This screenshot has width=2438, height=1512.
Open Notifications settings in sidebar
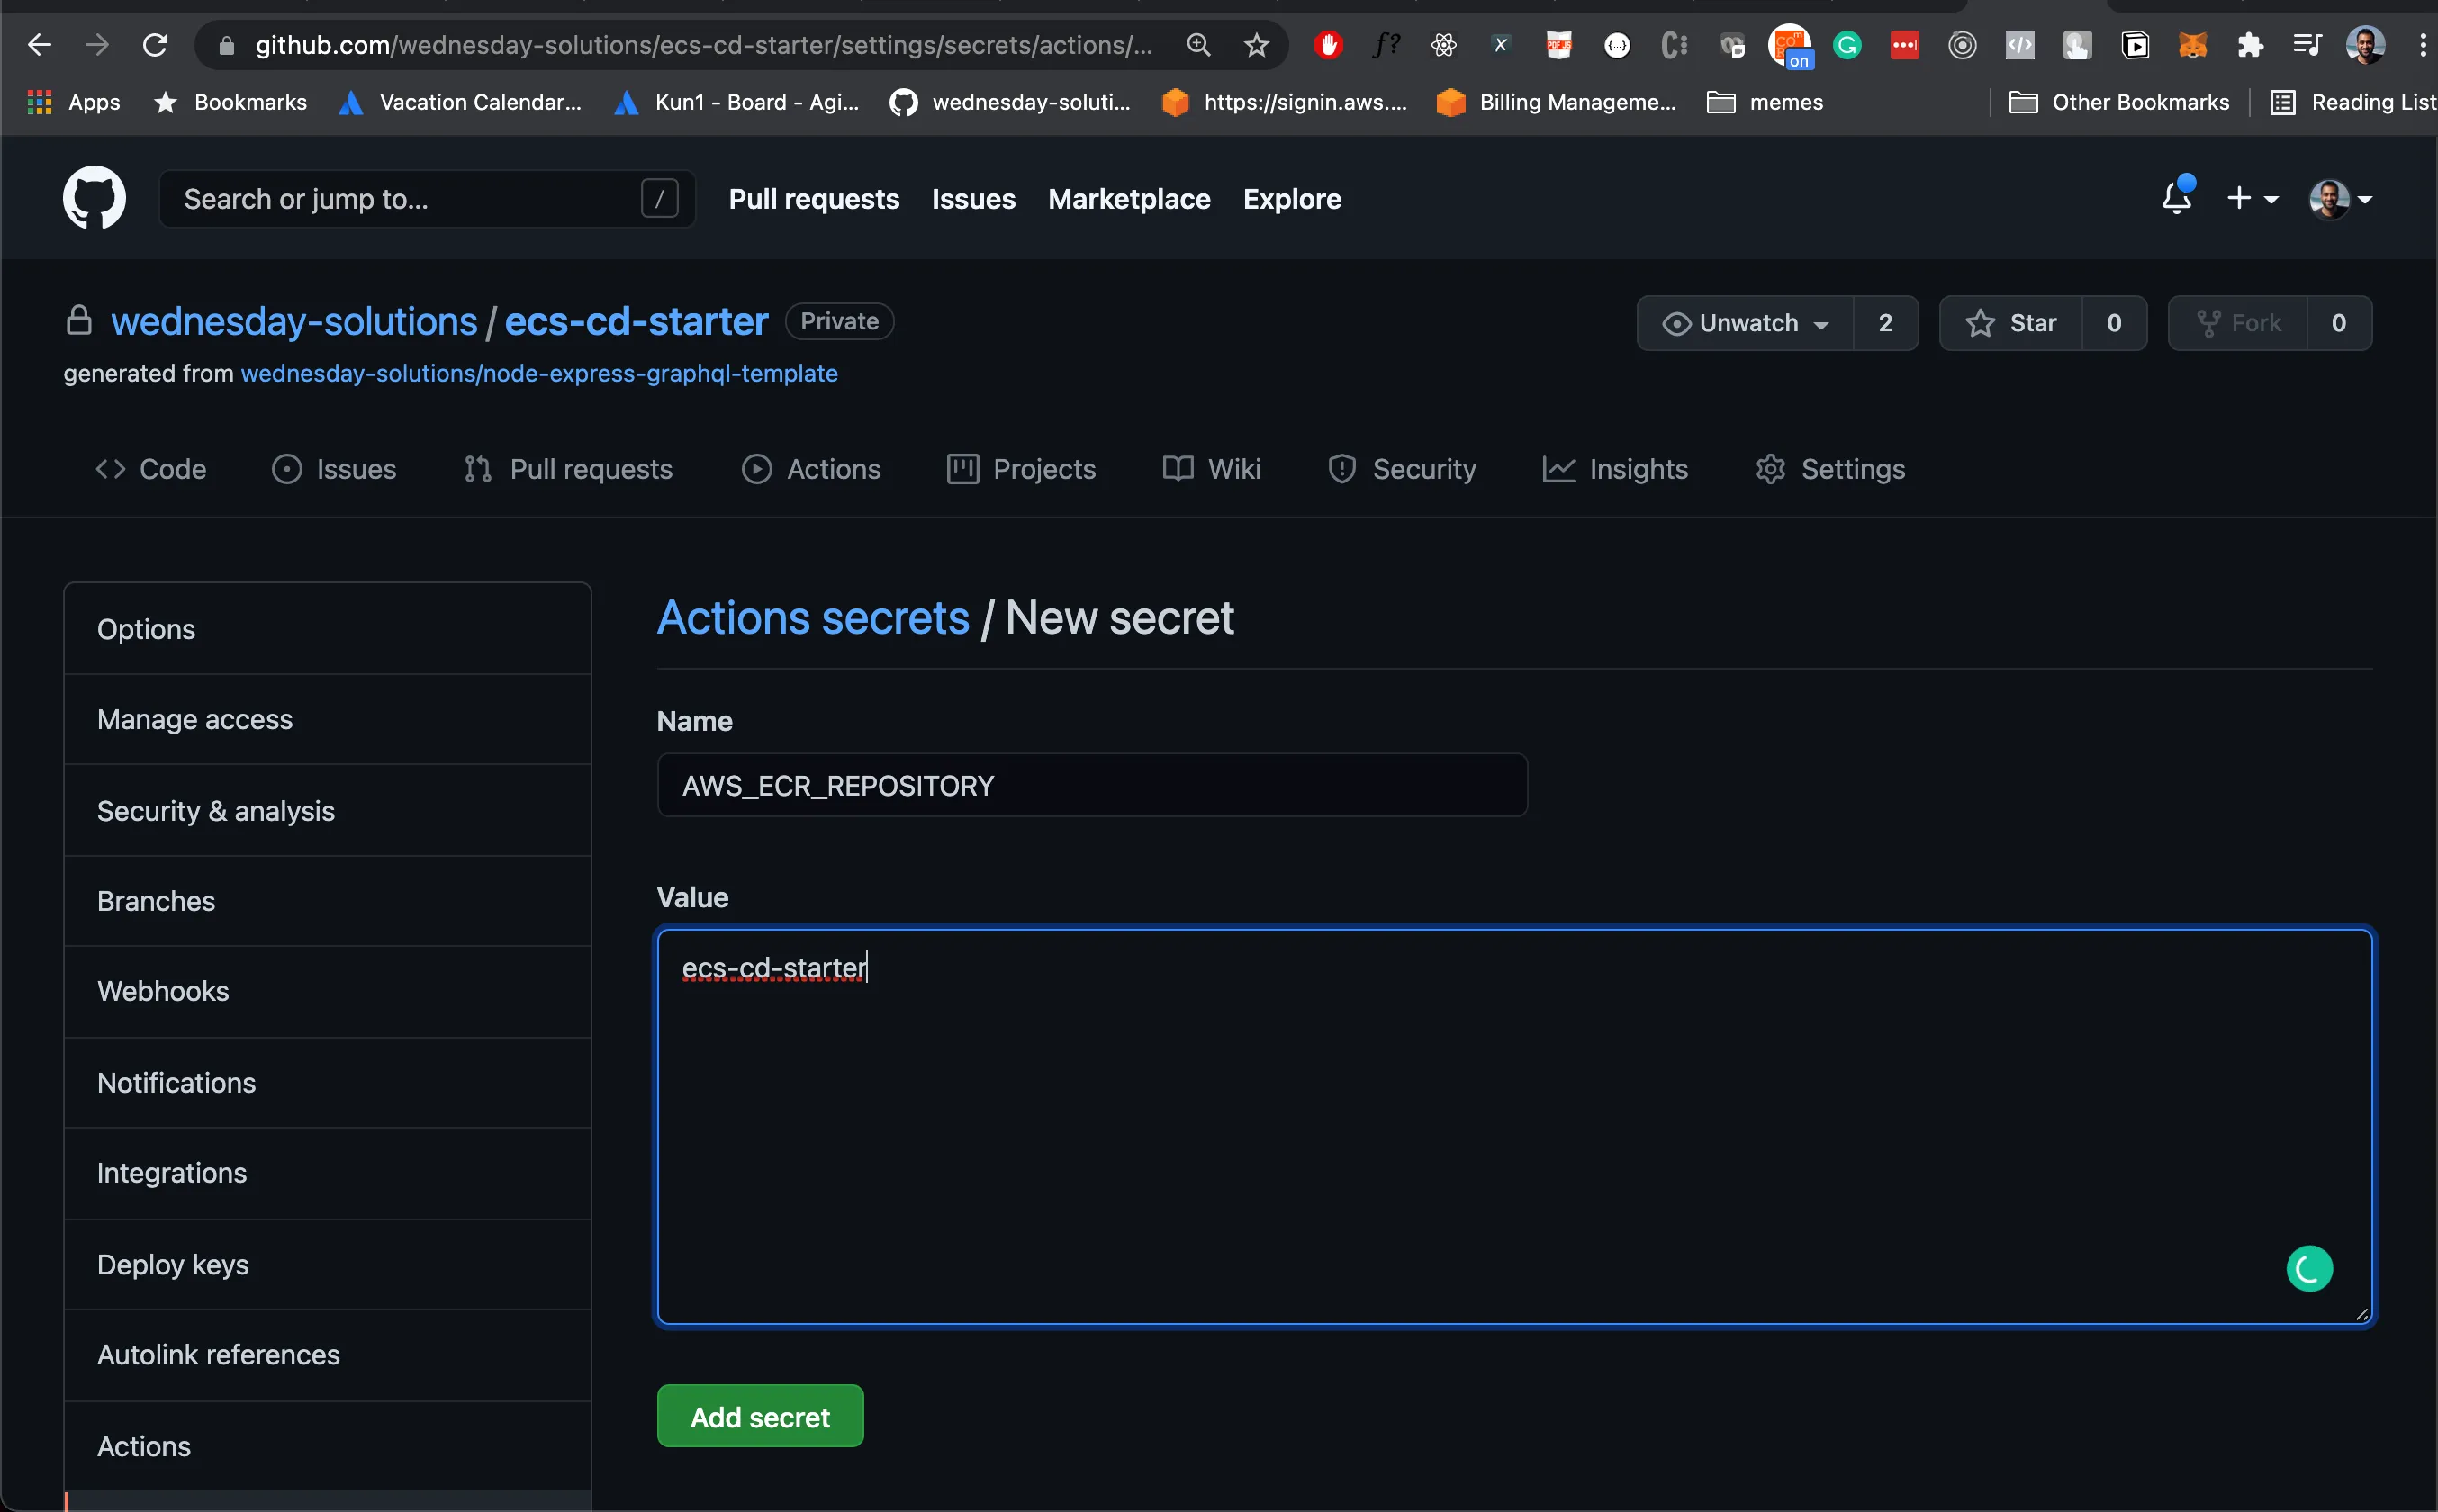click(327, 1083)
